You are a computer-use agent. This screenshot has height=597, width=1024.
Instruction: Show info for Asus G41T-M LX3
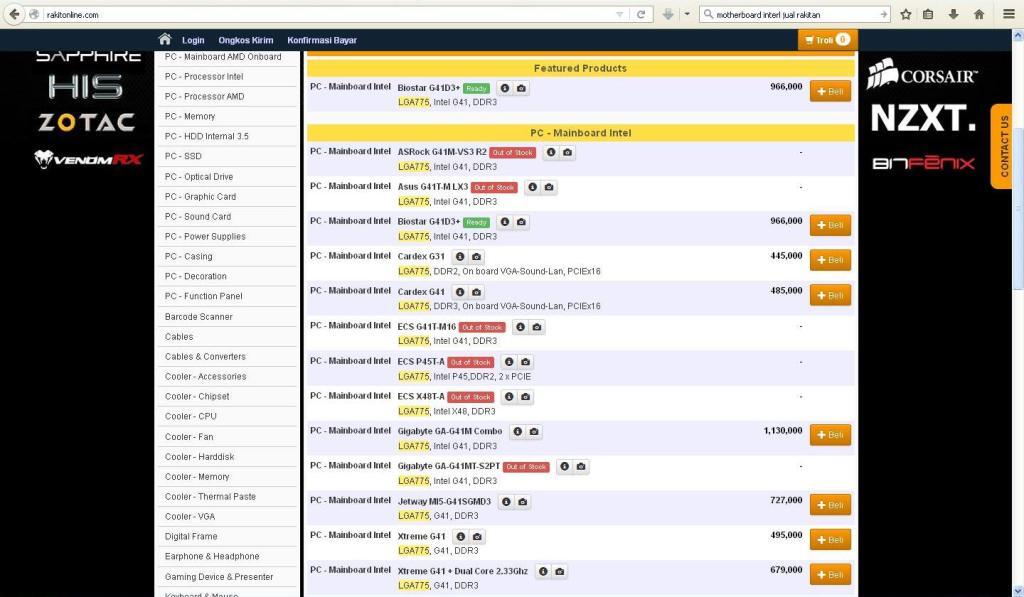click(x=533, y=187)
